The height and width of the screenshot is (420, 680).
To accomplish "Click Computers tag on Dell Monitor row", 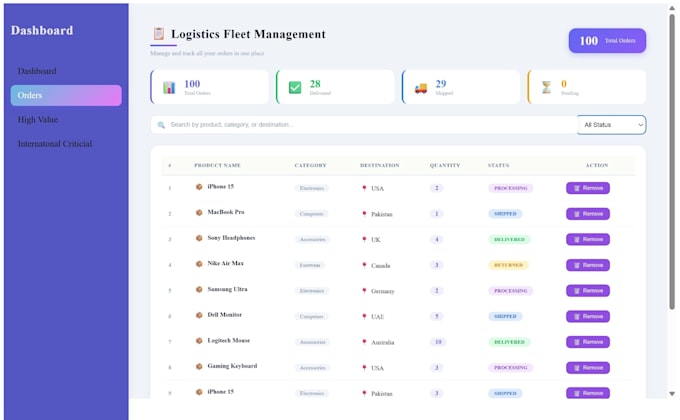I will [x=311, y=316].
